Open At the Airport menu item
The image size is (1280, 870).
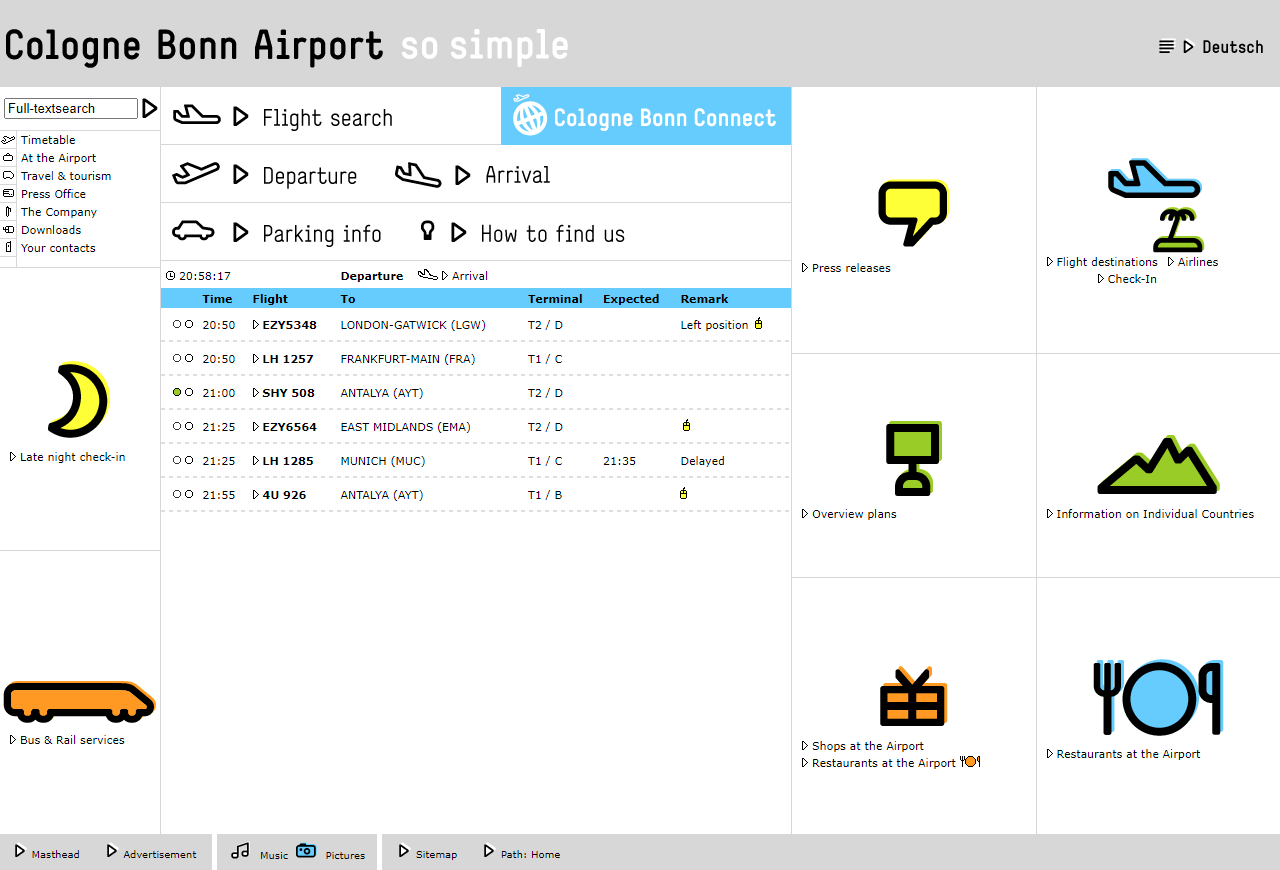(59, 158)
